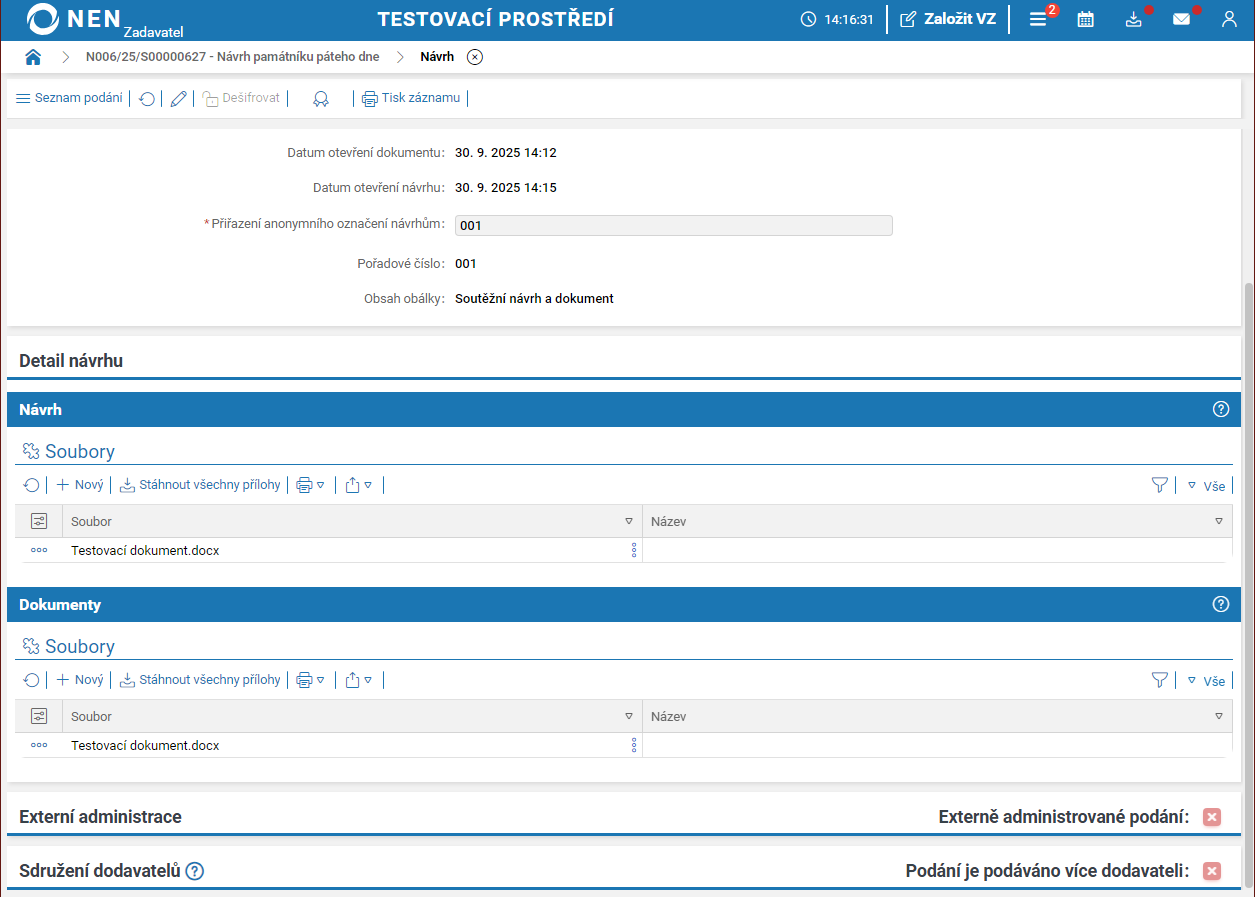
Task: Toggle Externě administrované podání checkbox
Action: [x=1212, y=817]
